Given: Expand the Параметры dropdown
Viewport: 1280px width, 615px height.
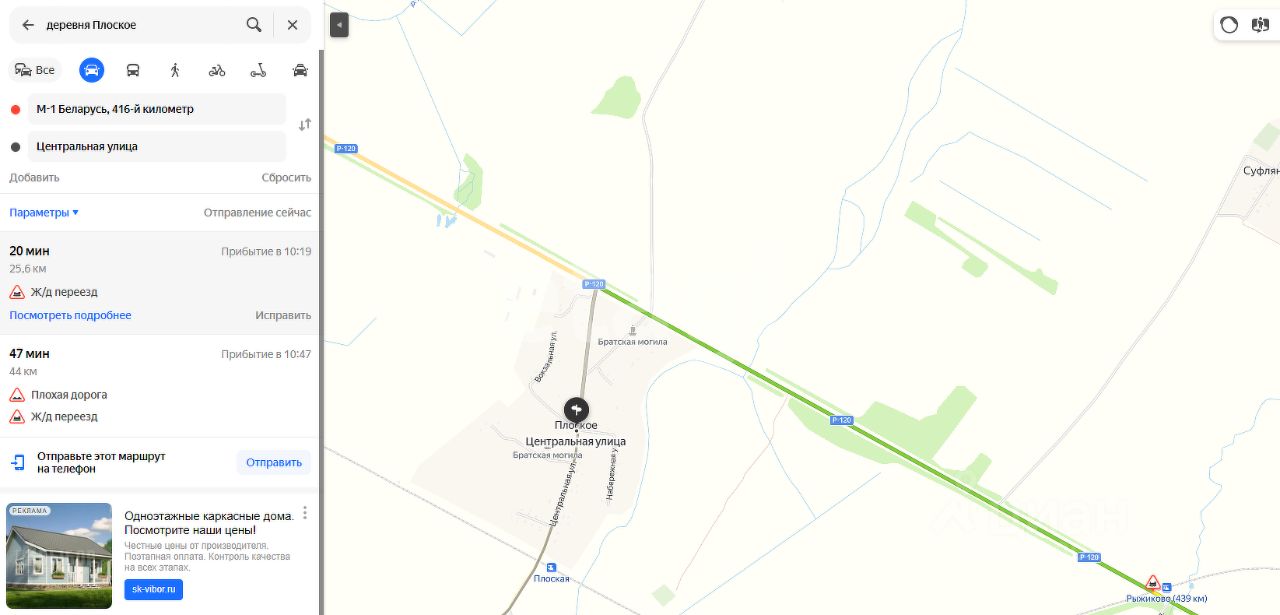Looking at the screenshot, I should [44, 212].
